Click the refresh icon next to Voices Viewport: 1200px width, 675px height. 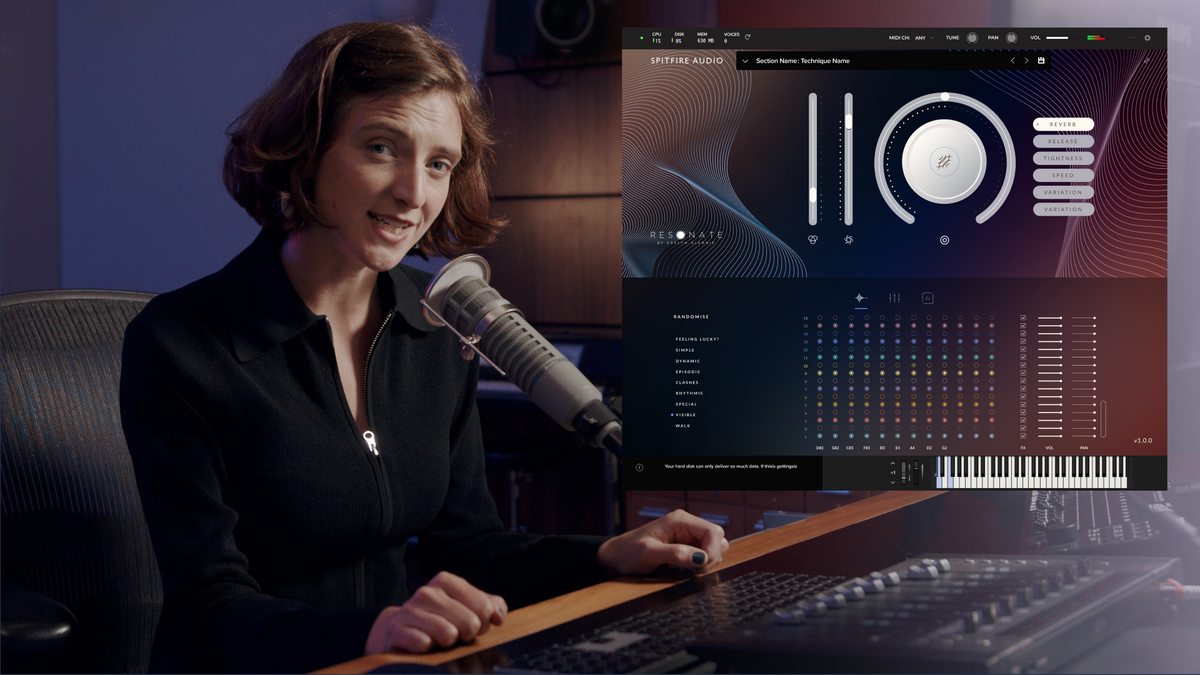point(747,38)
